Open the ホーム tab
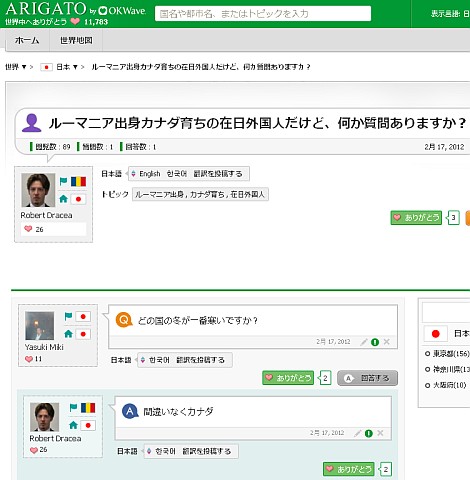This screenshot has height=480, width=470. point(27,40)
